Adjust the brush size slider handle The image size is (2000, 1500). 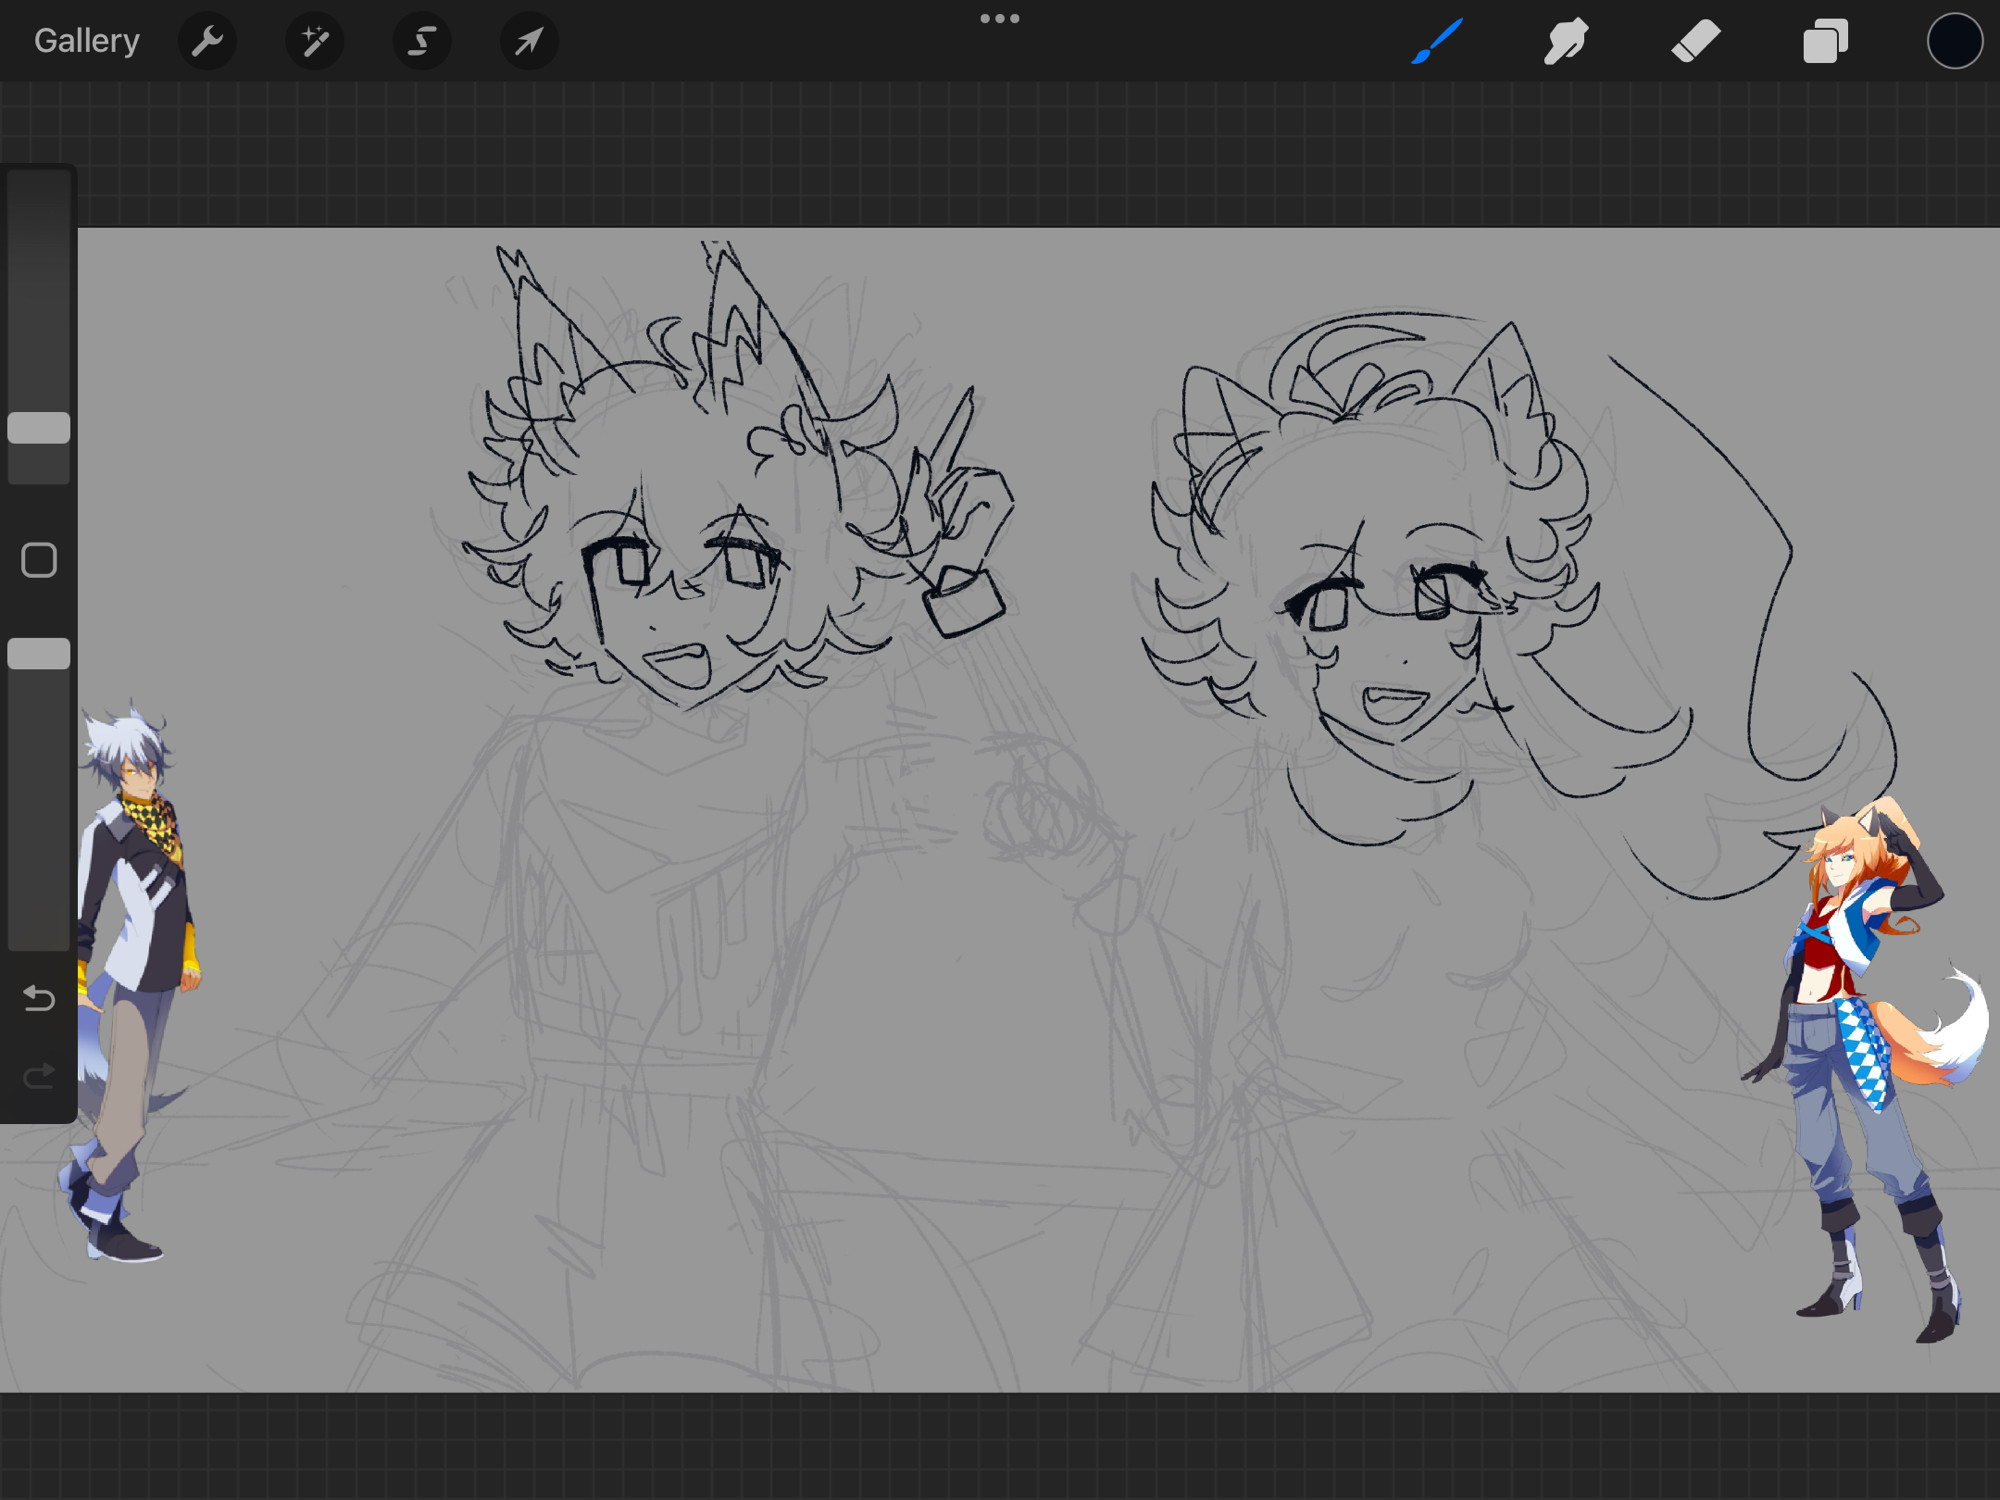coord(39,428)
